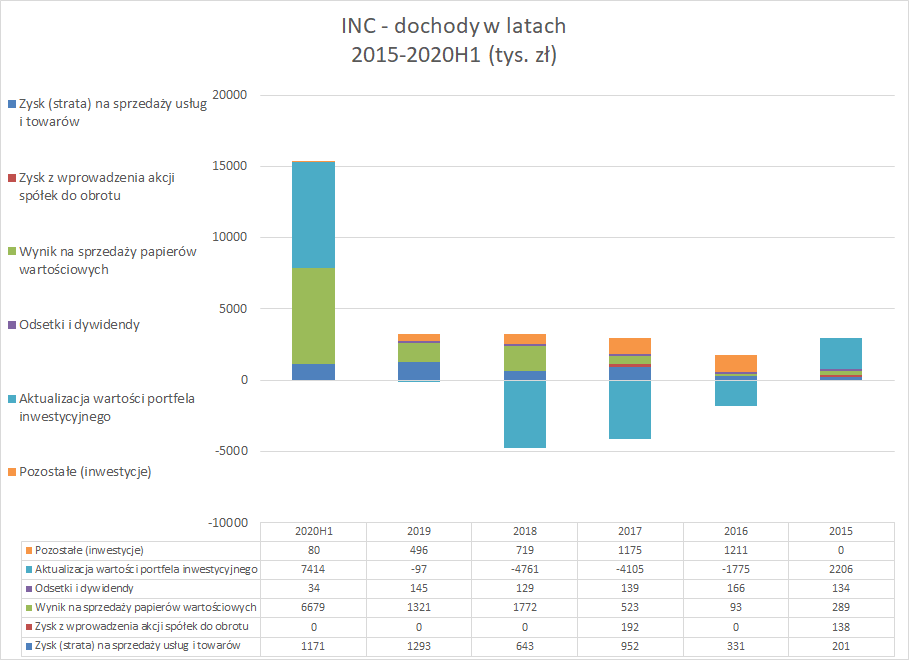Viewport: 909px width, 660px height.
Task: Click table cell value -1775
Action: coord(736,570)
